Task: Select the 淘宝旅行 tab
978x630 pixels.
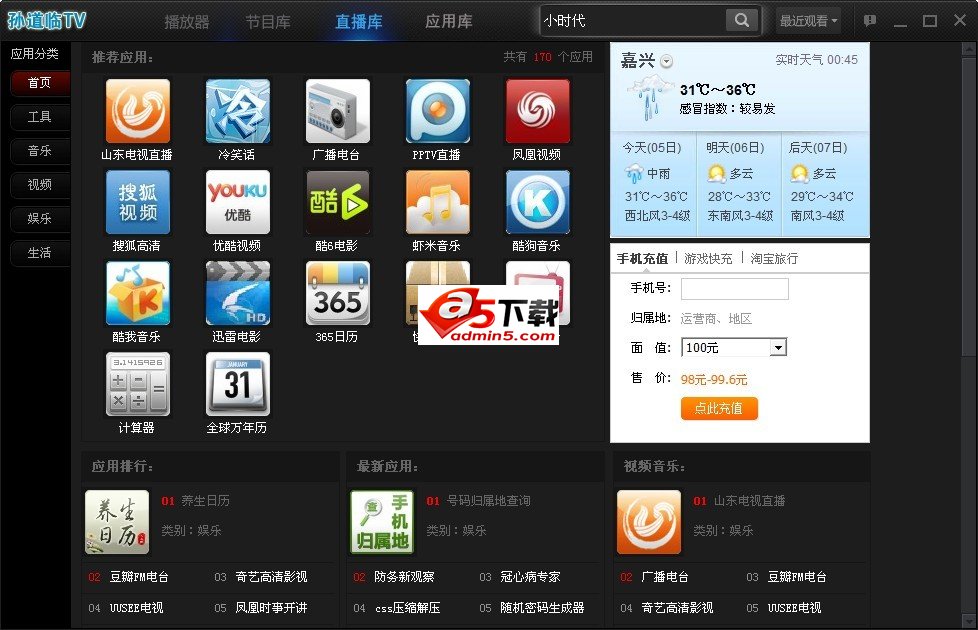Action: click(774, 258)
